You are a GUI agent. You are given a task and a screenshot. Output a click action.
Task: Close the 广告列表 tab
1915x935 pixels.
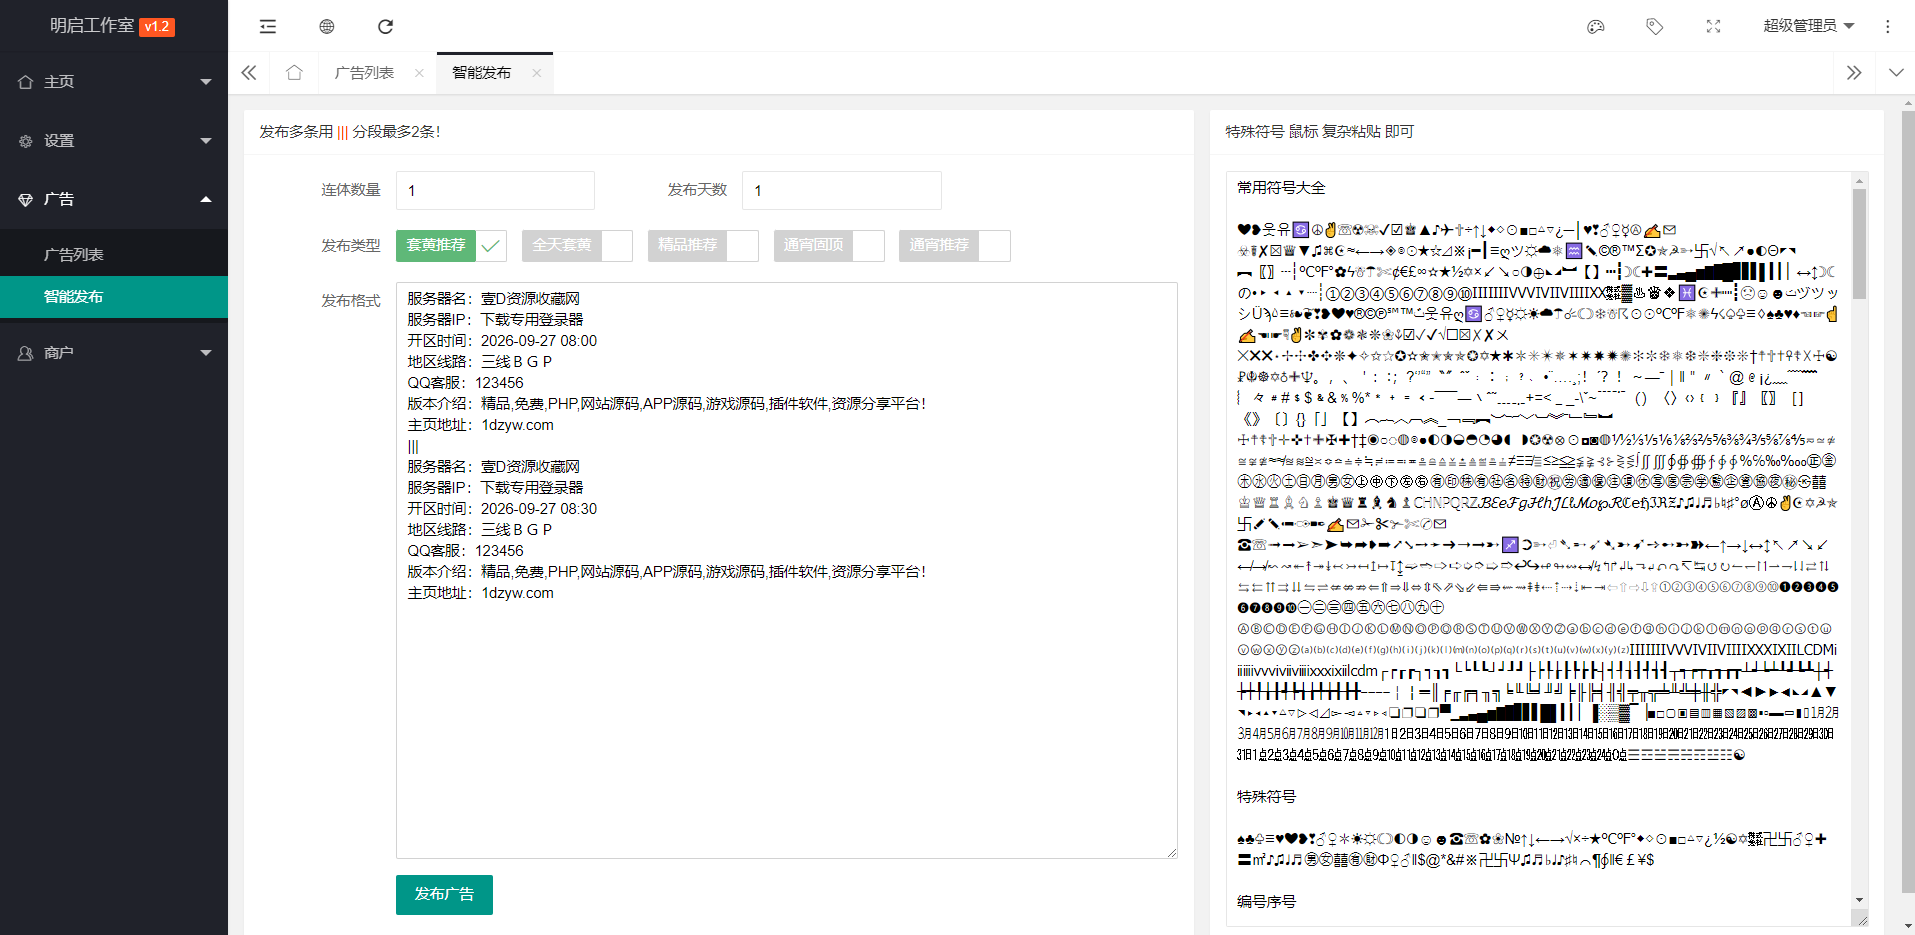point(419,72)
